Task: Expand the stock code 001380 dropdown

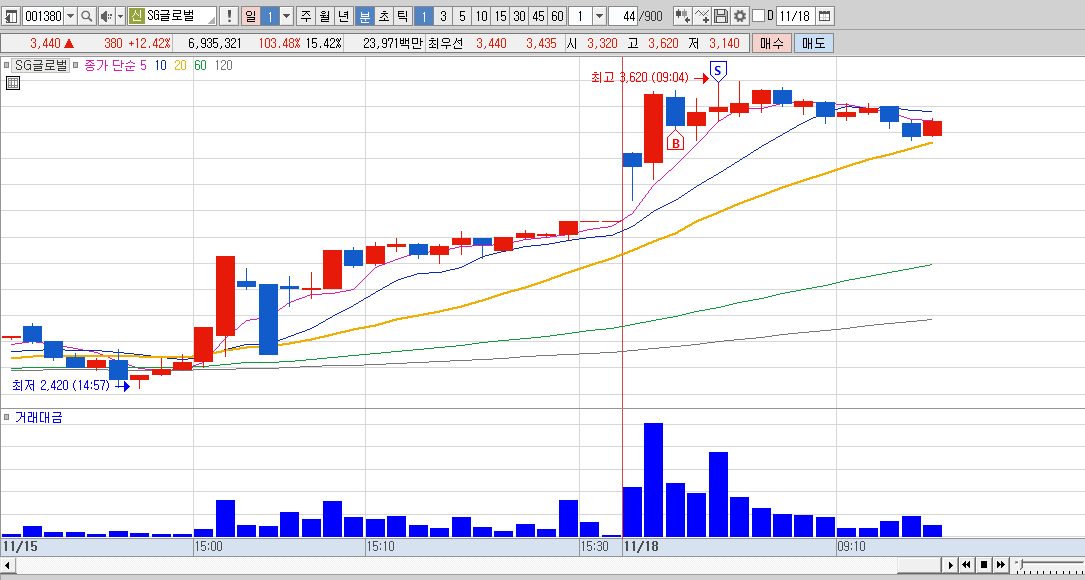Action: coord(70,16)
